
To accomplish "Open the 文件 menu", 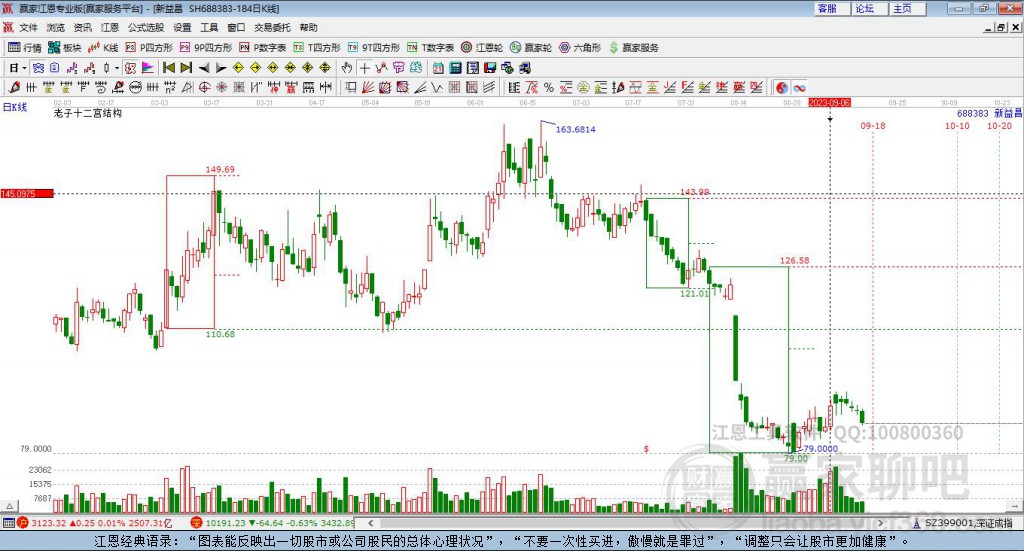I will point(29,27).
